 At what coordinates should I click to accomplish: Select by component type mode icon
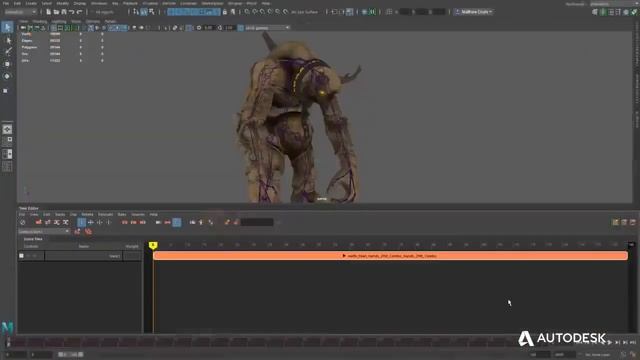coord(151,12)
